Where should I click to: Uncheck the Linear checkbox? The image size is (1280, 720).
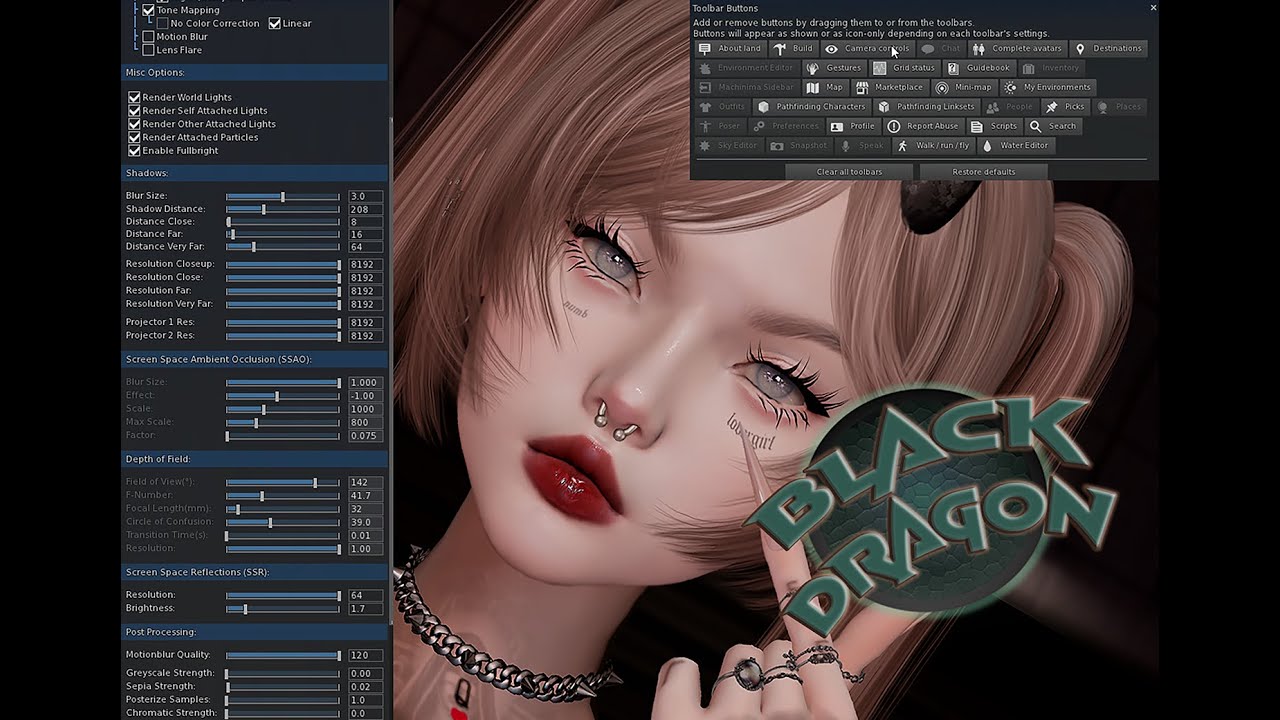(274, 23)
